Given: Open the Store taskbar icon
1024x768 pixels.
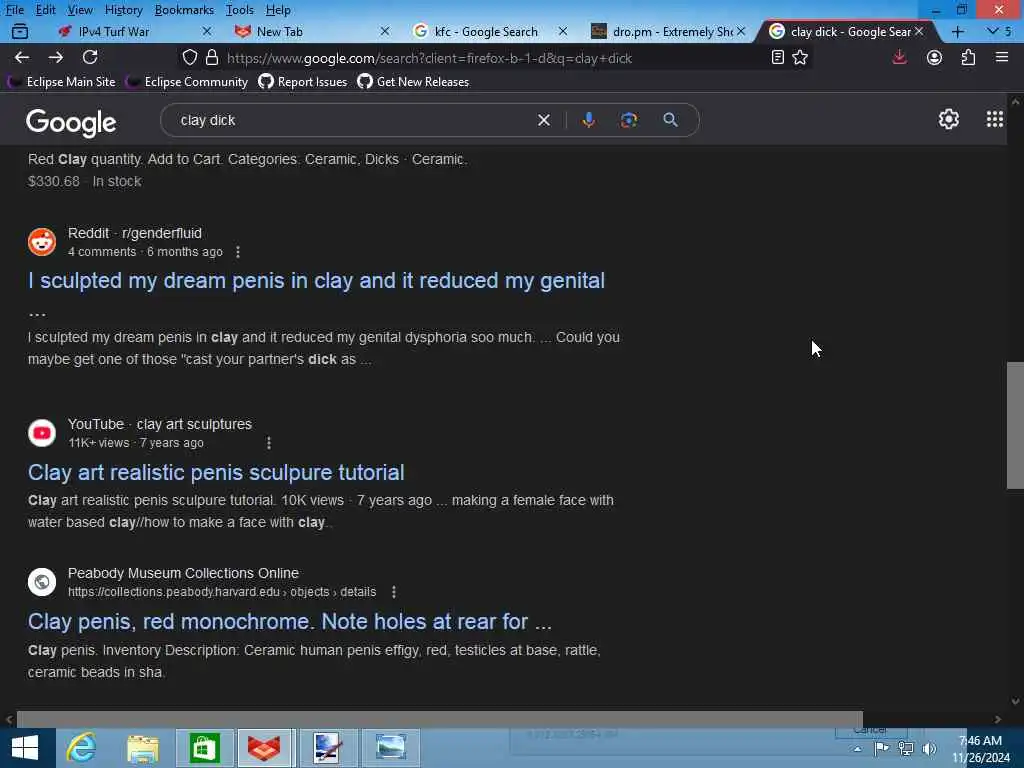Looking at the screenshot, I should [204, 748].
